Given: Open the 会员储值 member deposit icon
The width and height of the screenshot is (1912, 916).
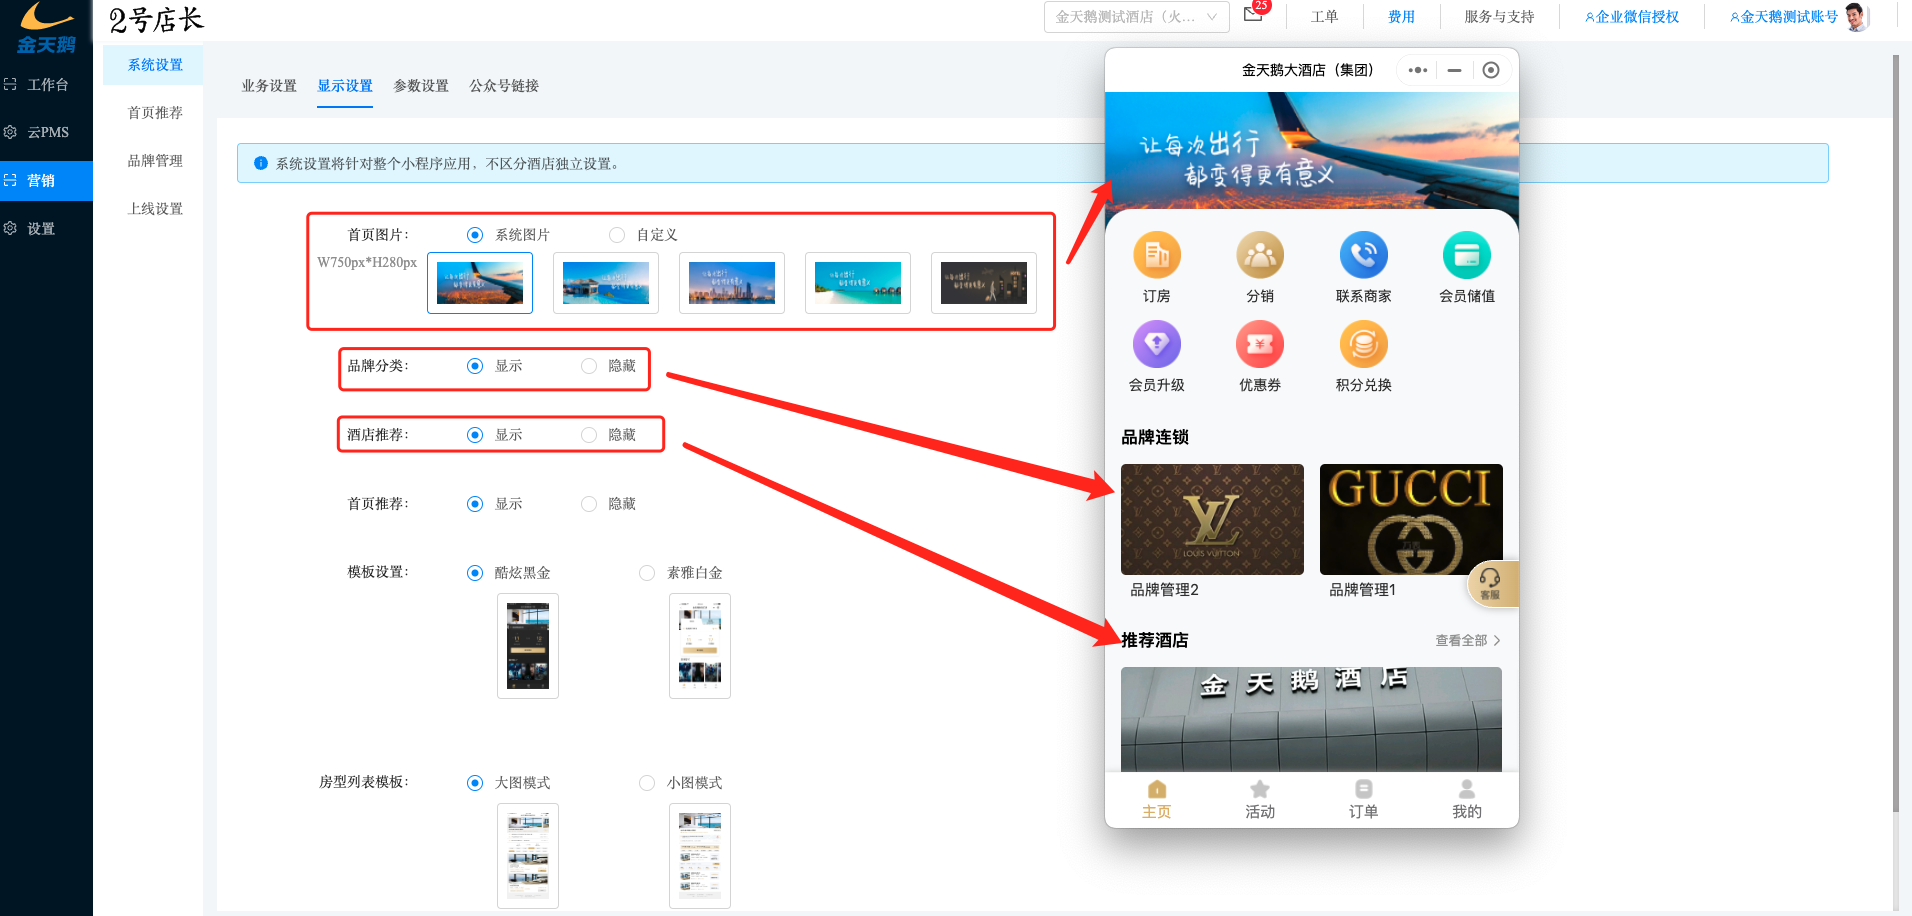Looking at the screenshot, I should tap(1467, 256).
